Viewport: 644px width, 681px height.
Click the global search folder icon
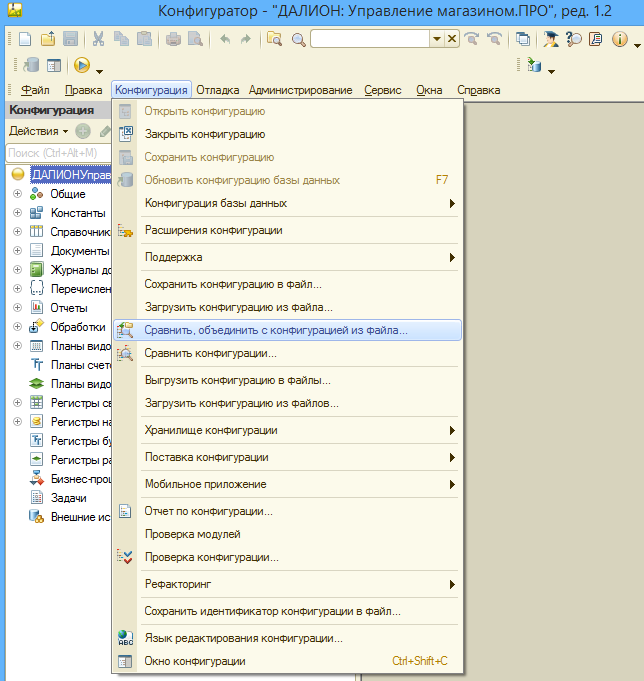274,40
